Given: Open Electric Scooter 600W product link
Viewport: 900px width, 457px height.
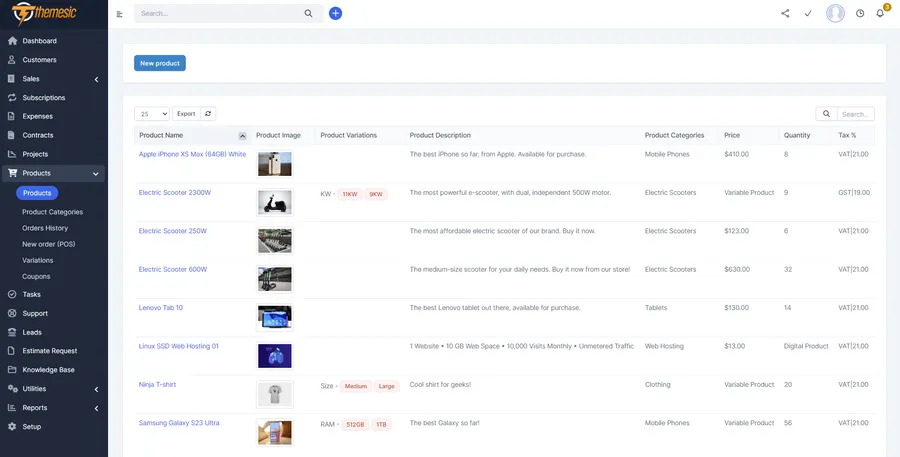Looking at the screenshot, I should (173, 269).
